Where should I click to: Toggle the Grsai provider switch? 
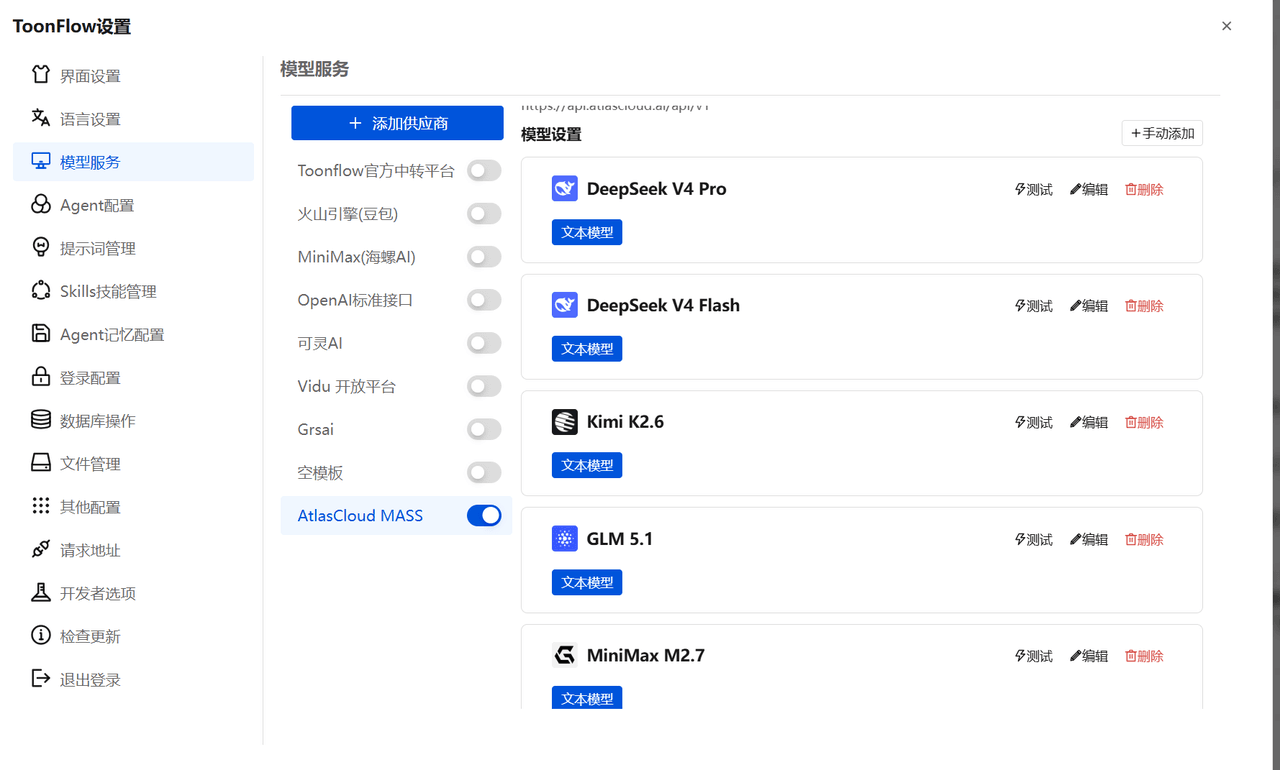coord(484,429)
